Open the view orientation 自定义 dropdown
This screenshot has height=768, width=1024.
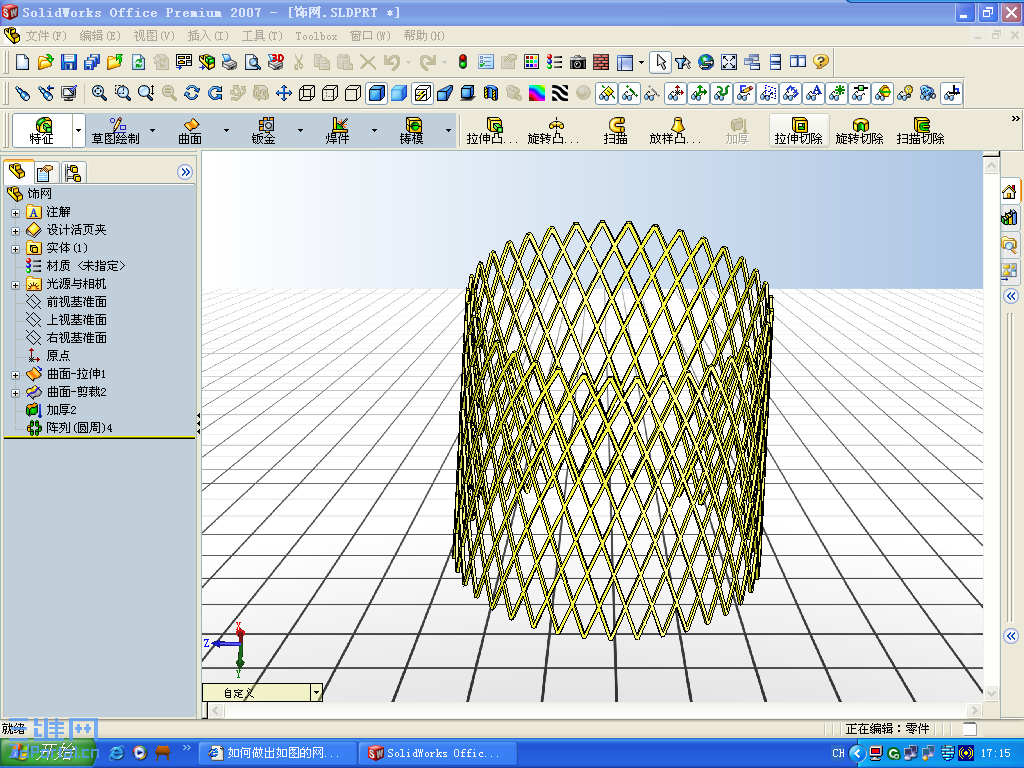317,691
